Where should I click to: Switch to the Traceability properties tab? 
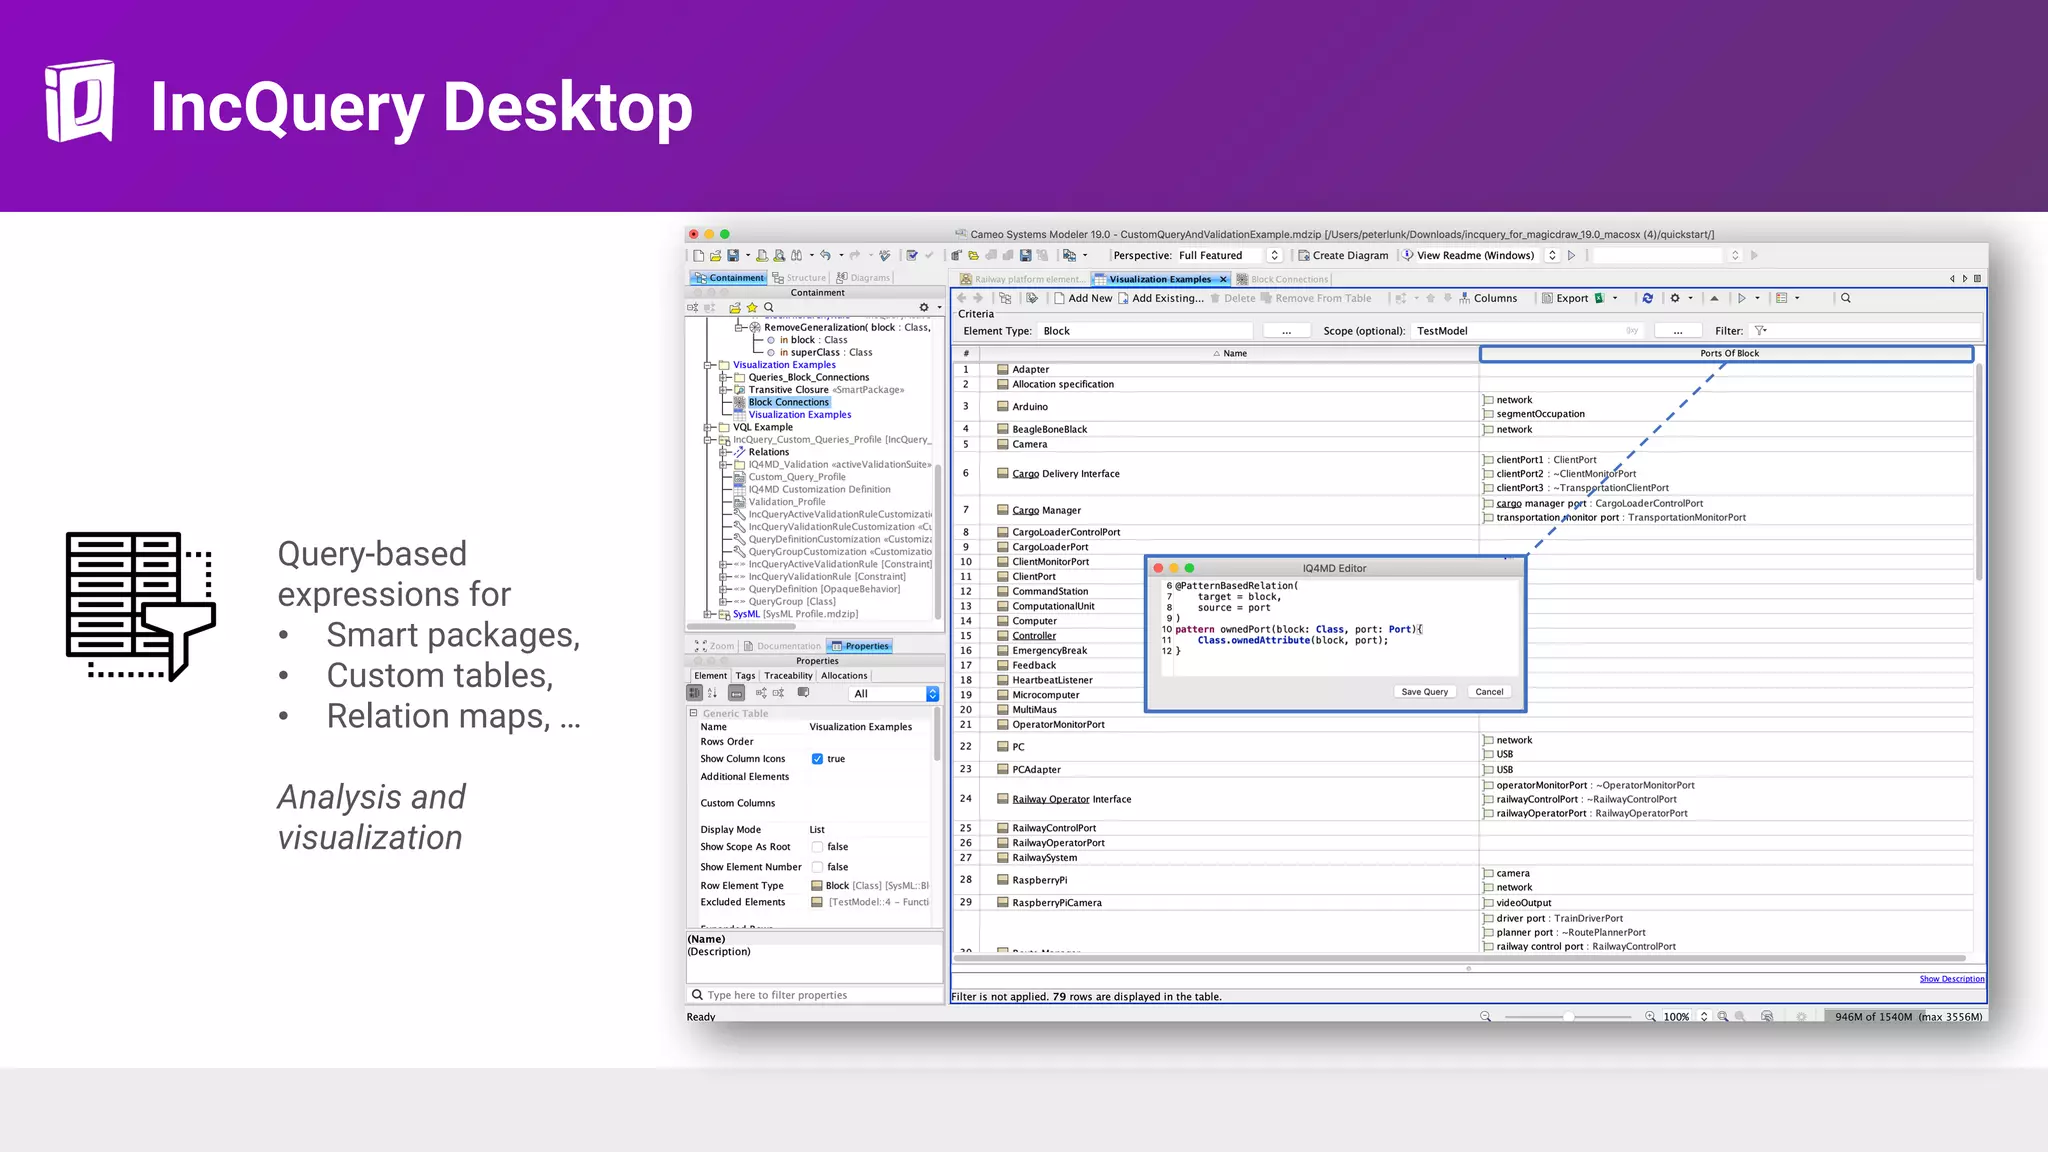pos(788,676)
